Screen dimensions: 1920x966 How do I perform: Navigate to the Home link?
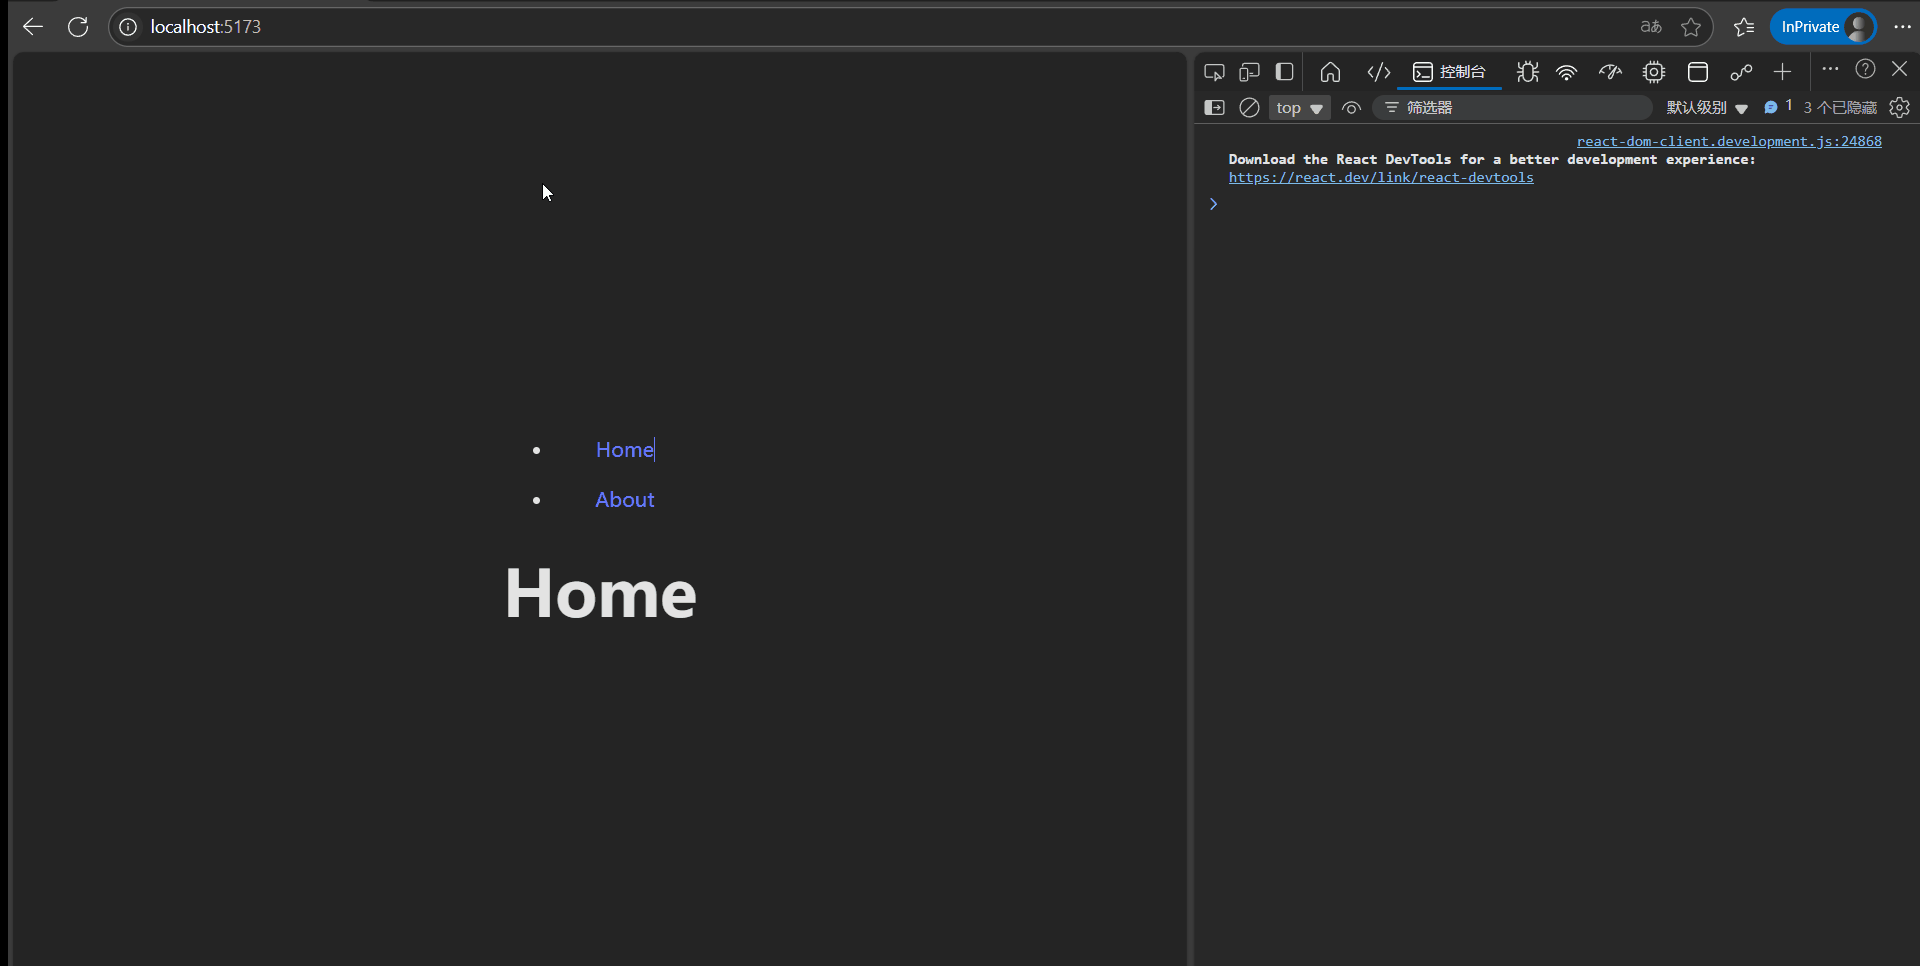coord(625,450)
